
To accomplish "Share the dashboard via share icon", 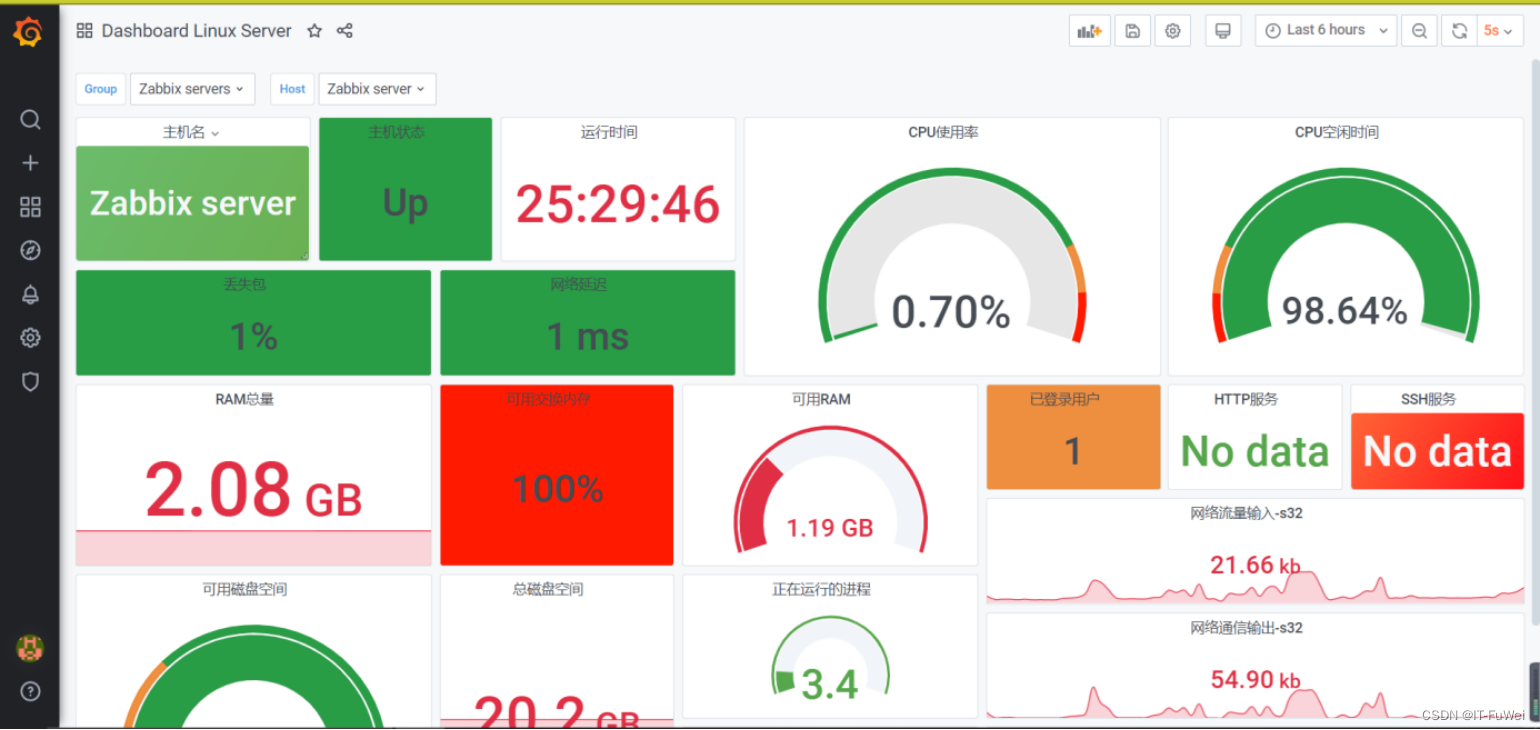I will [345, 31].
